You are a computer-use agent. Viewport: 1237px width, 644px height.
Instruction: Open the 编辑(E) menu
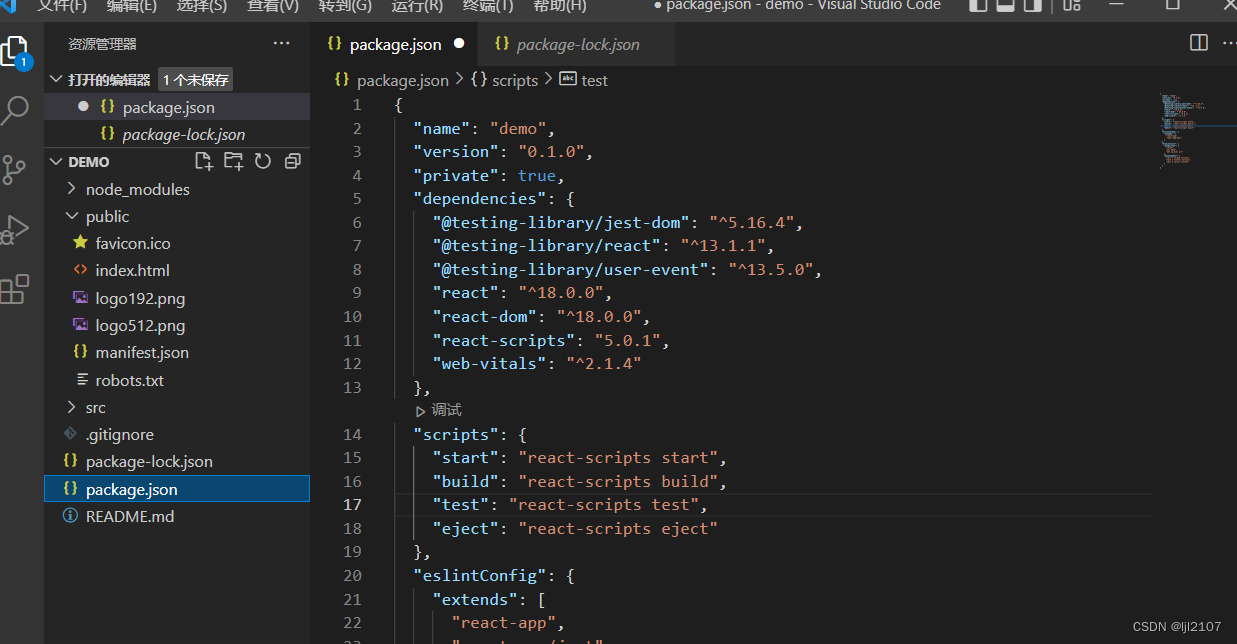pos(132,5)
